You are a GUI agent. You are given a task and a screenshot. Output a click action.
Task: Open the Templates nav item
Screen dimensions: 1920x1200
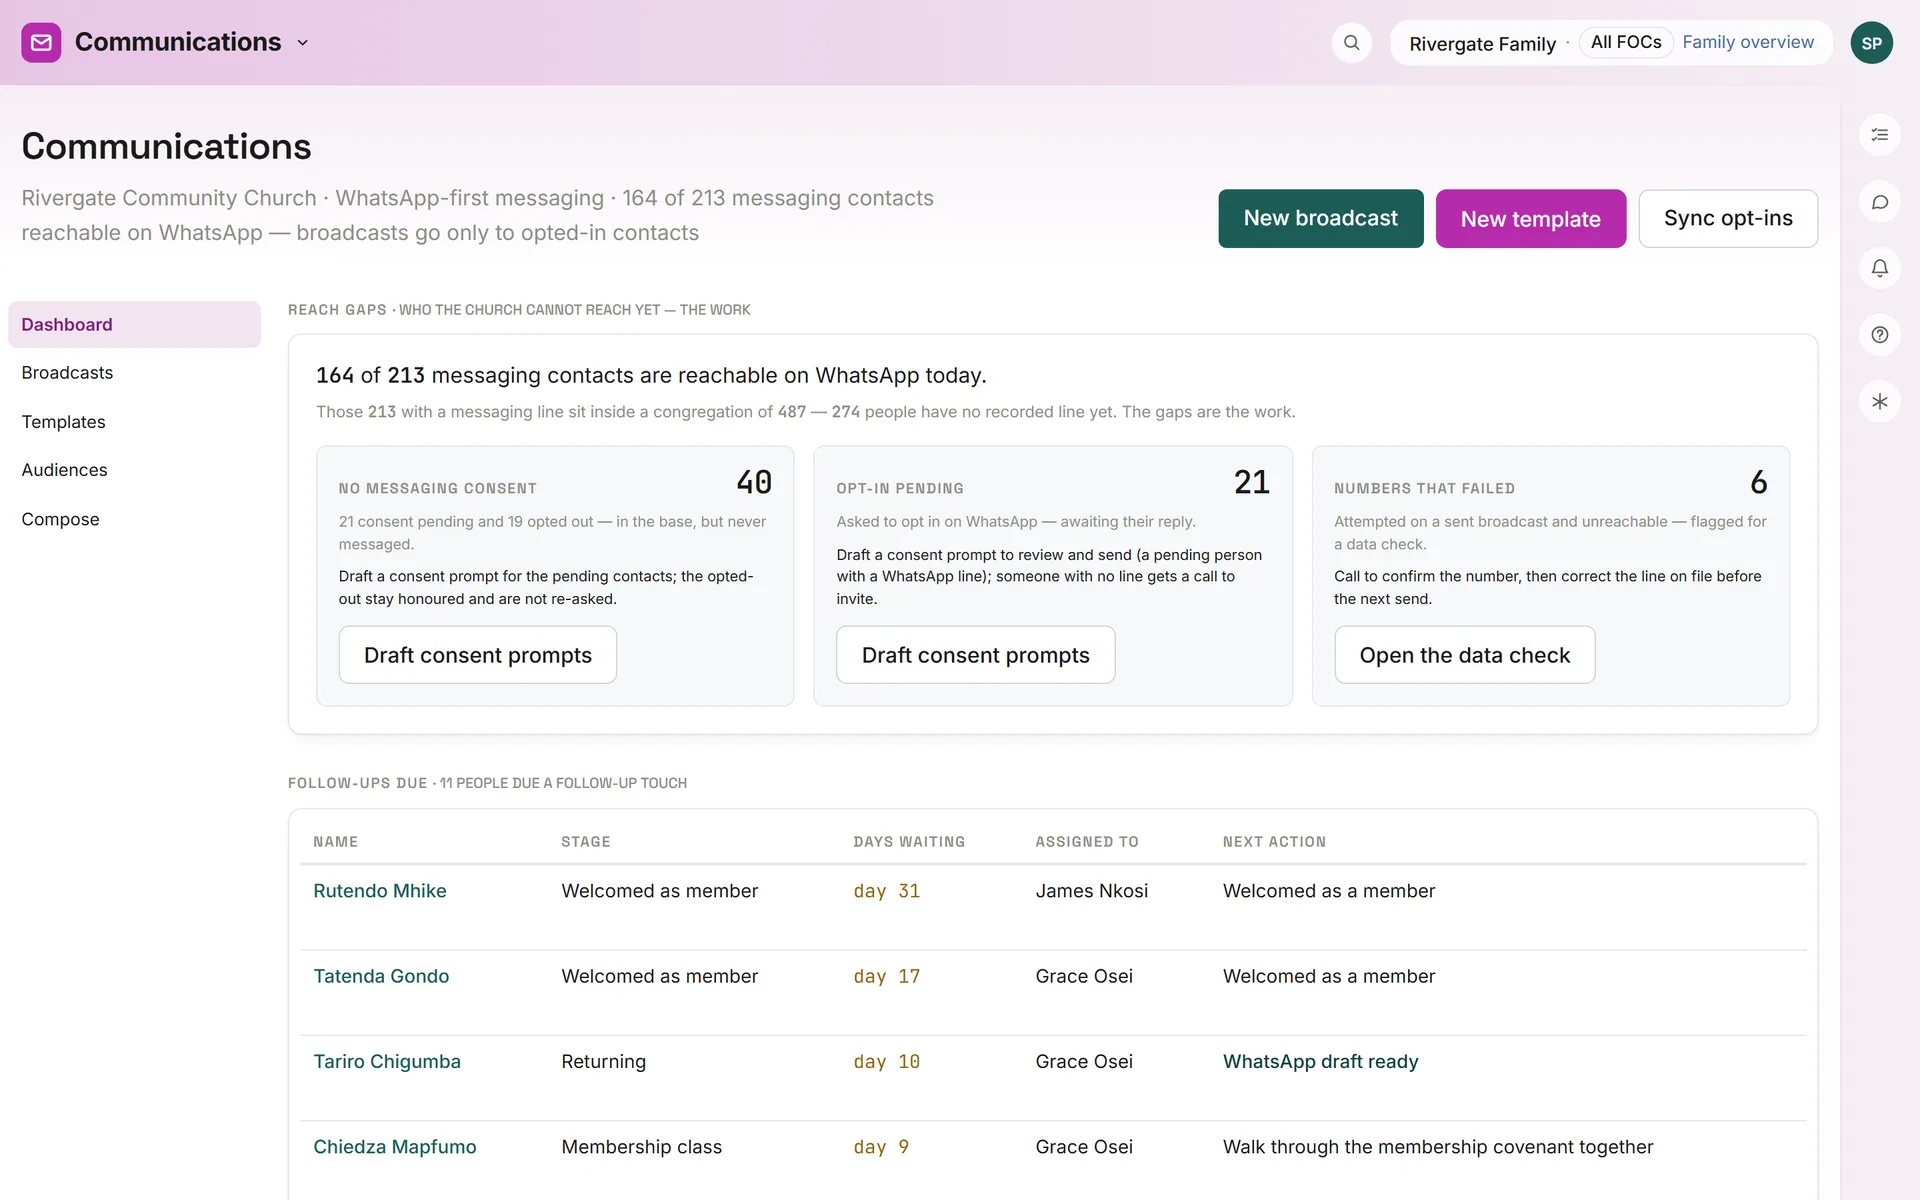(134, 422)
